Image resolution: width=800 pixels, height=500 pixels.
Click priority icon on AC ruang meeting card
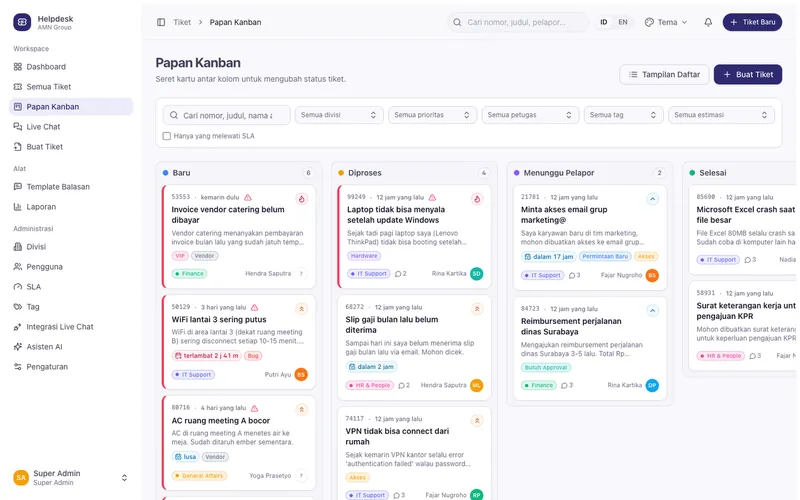point(302,409)
